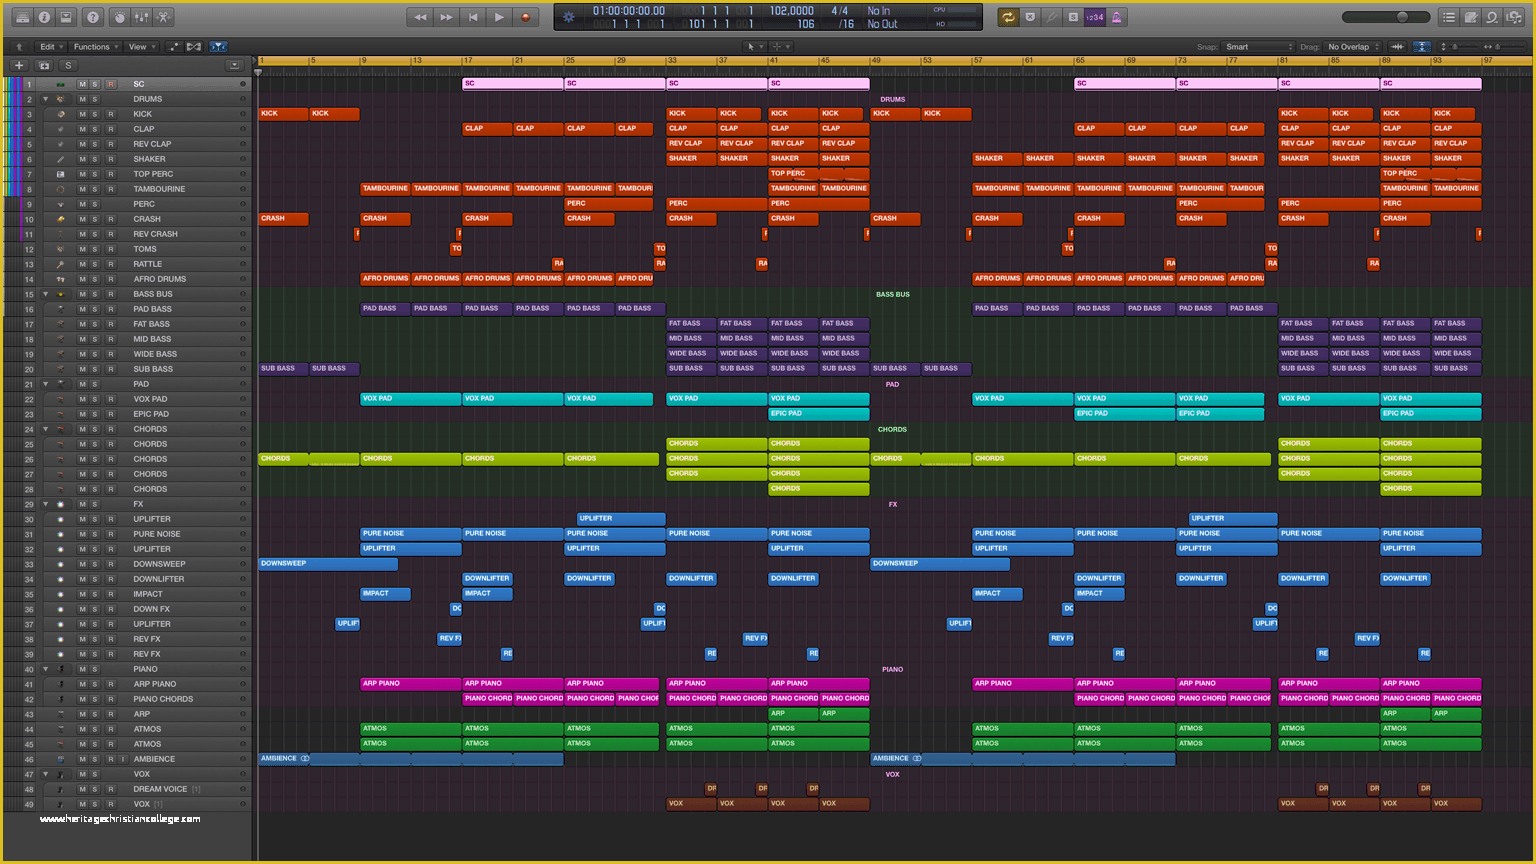
Task: Click the Fast Forward transport button
Action: pos(446,17)
